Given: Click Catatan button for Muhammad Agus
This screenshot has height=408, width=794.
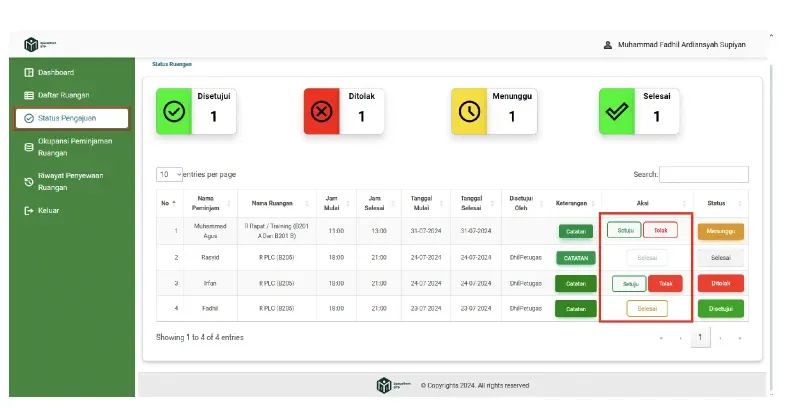Looking at the screenshot, I should click(x=576, y=231).
